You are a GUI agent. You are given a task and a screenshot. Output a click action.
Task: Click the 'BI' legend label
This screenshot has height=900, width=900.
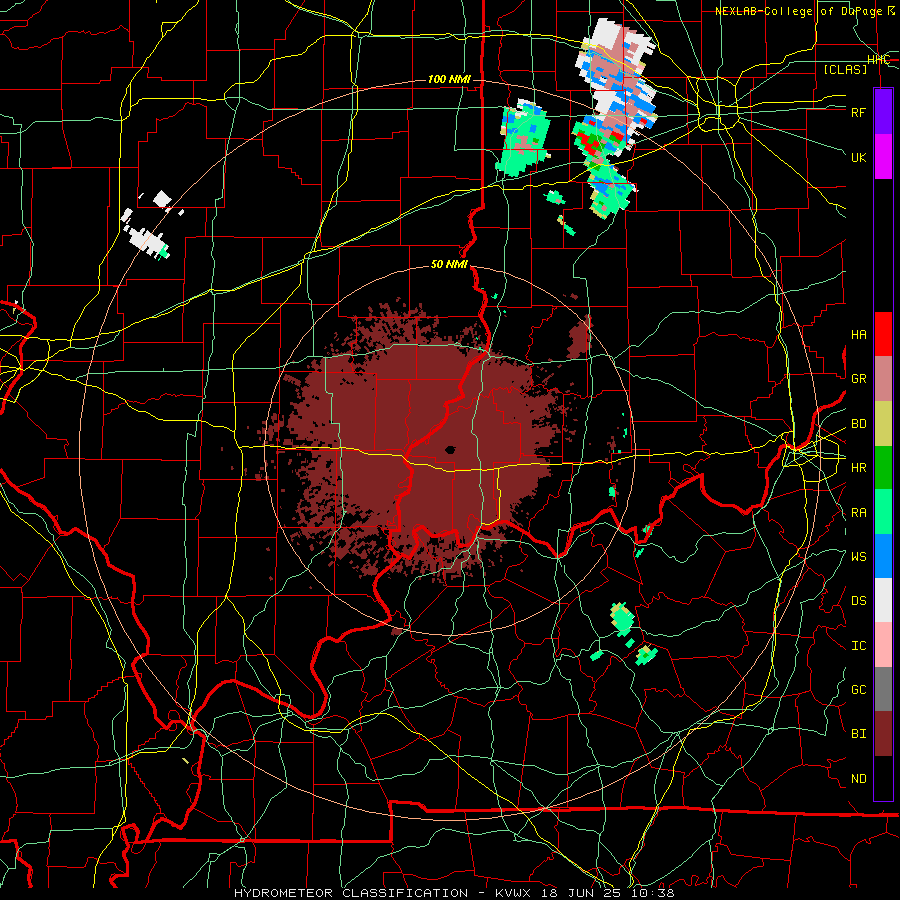858,734
